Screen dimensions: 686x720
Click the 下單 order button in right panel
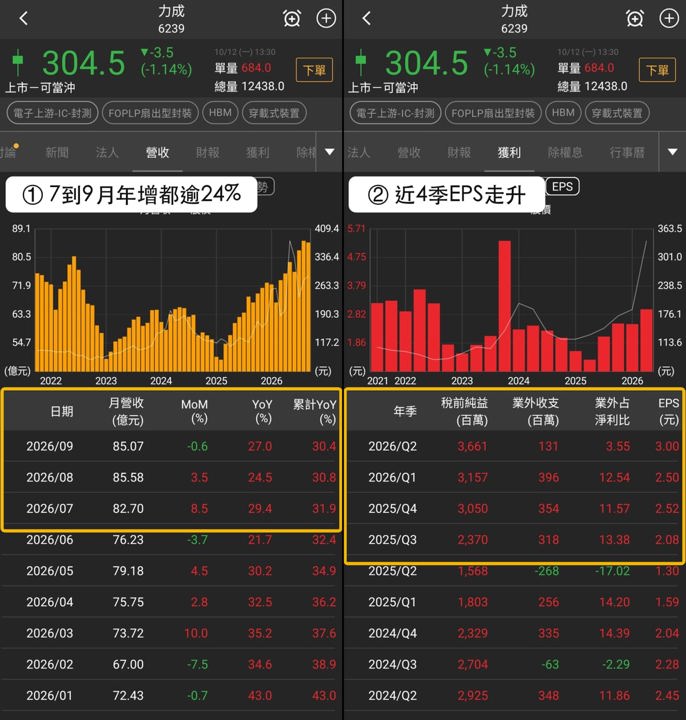coord(657,70)
